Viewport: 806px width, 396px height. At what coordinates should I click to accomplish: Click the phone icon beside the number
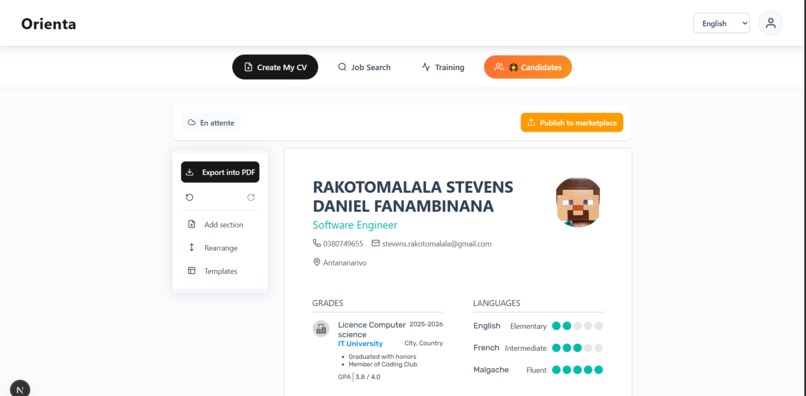point(317,243)
